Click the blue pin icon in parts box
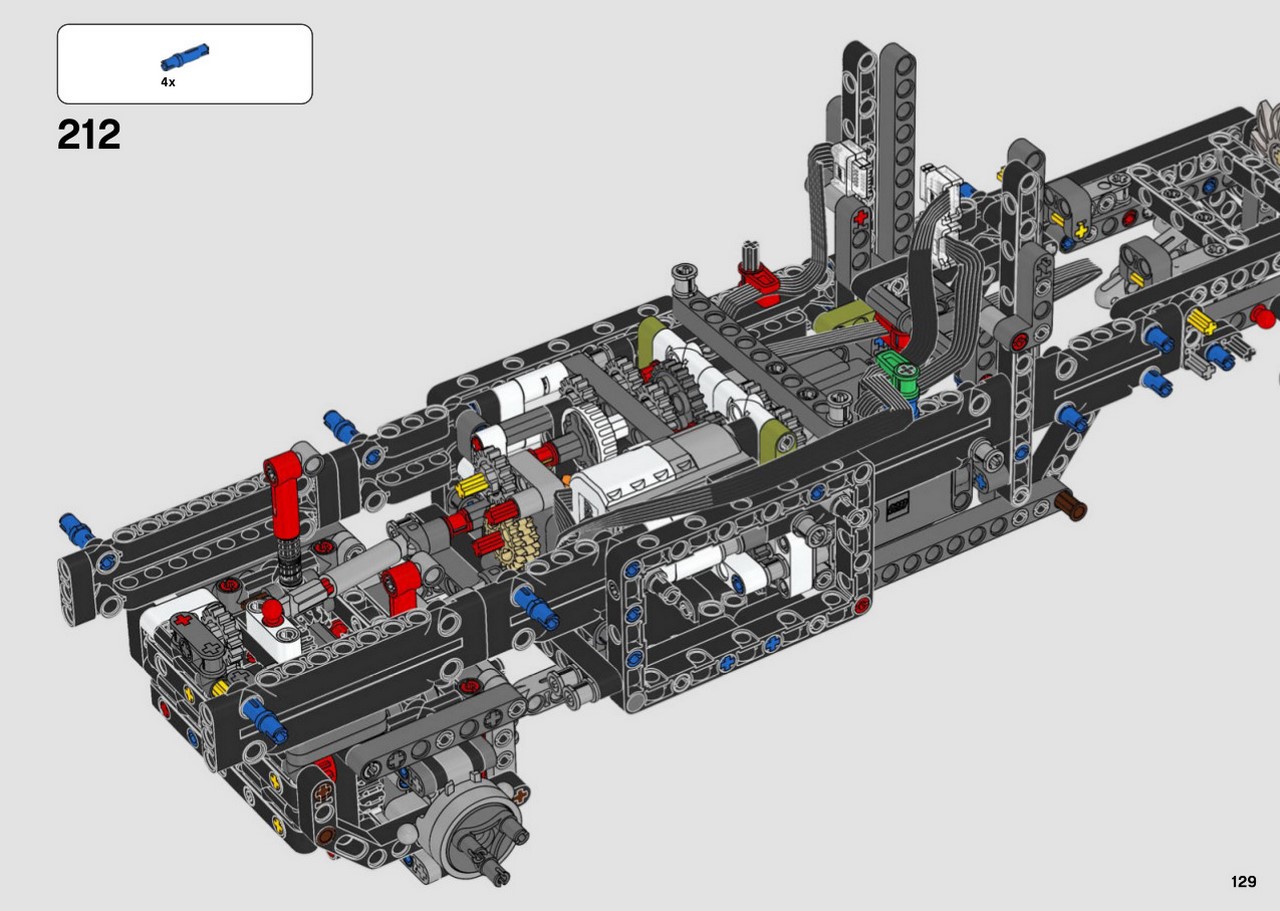The image size is (1280, 911). pos(185,57)
